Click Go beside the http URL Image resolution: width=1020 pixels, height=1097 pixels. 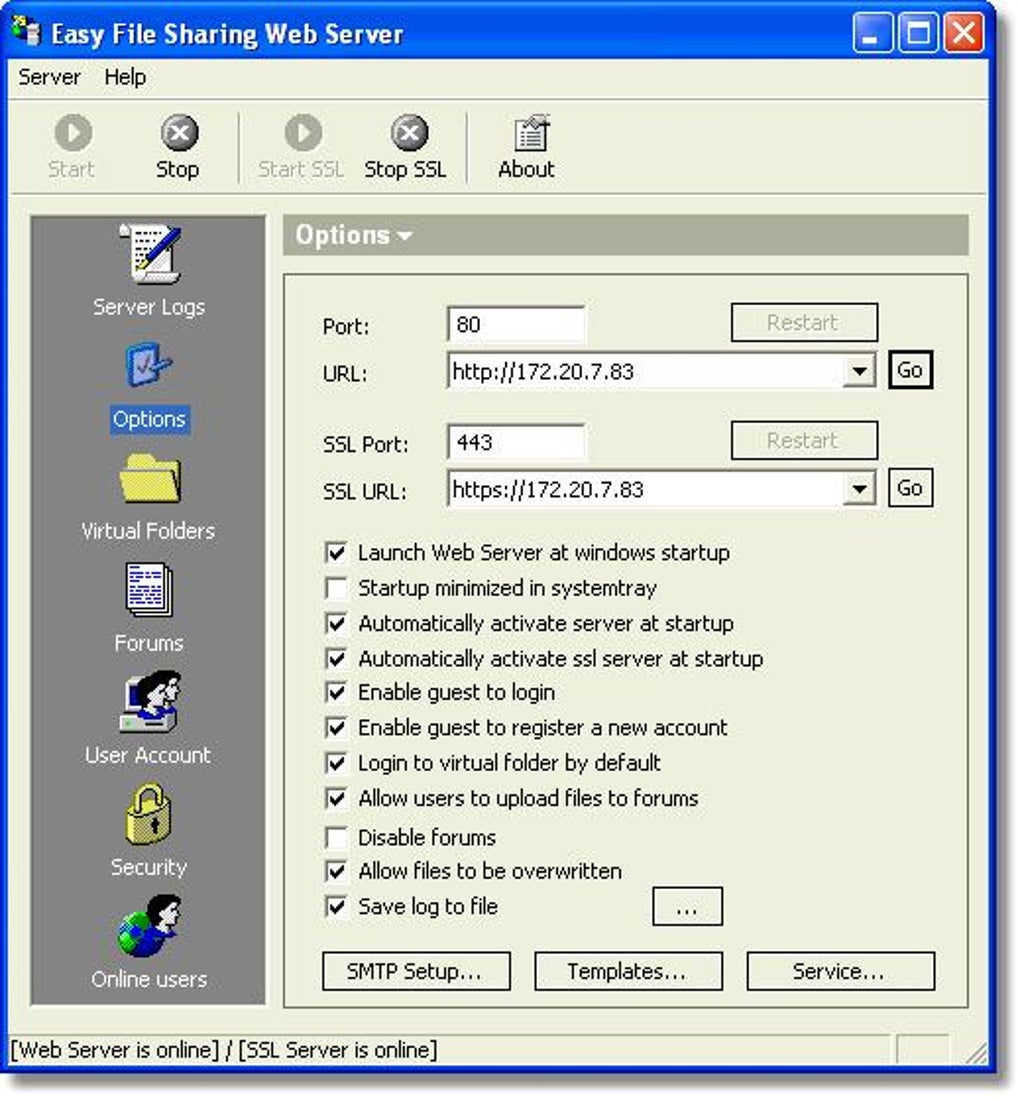[x=910, y=369]
